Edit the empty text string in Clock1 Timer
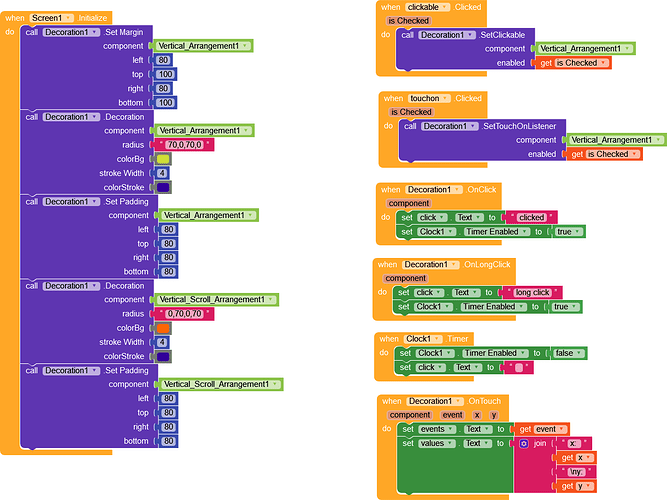667x500 pixels. tap(519, 368)
